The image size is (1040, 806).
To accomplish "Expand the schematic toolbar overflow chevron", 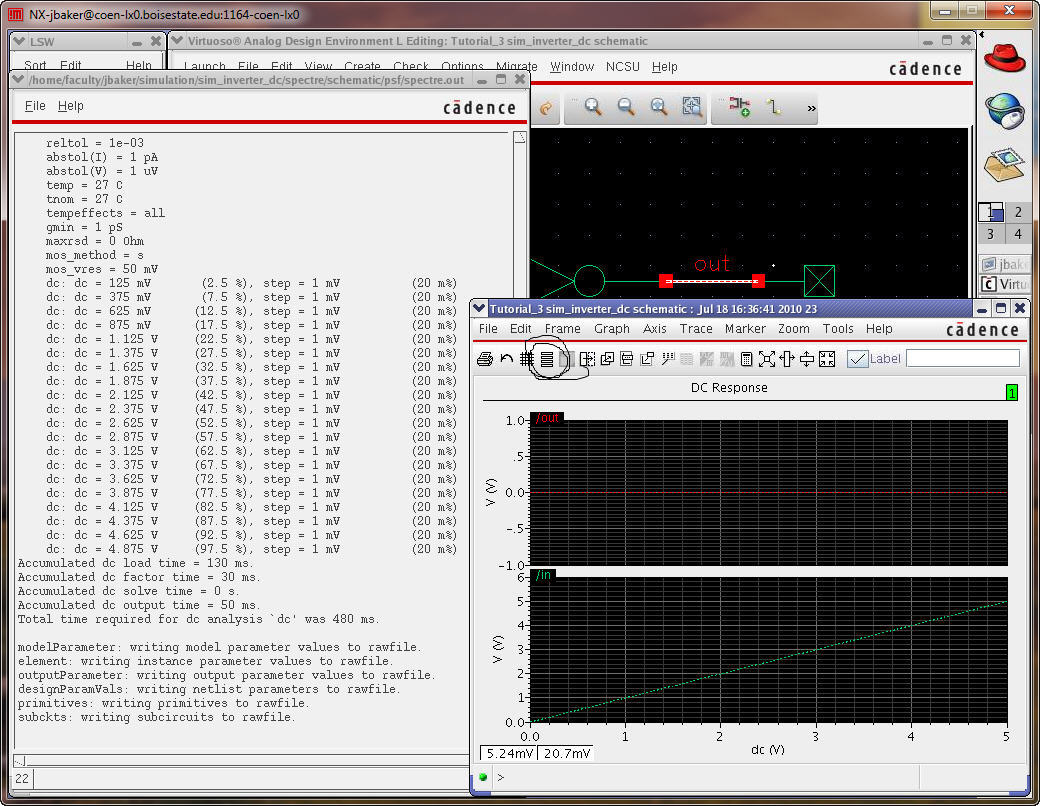I will (811, 108).
